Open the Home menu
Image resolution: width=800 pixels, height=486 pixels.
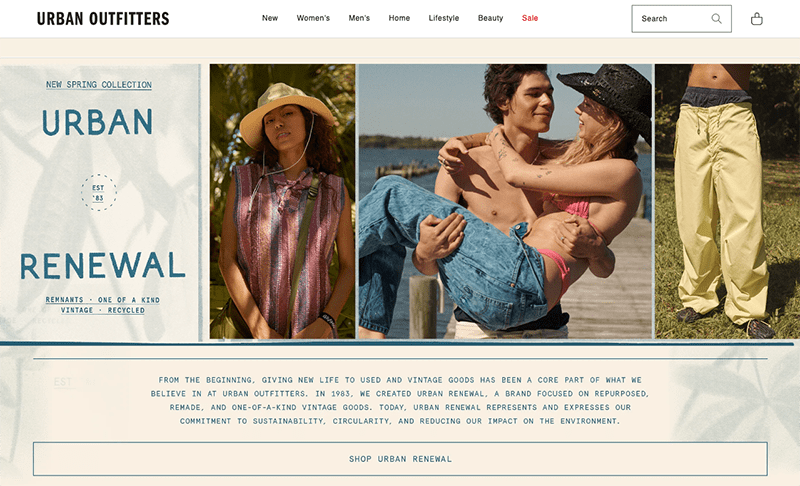(x=399, y=18)
